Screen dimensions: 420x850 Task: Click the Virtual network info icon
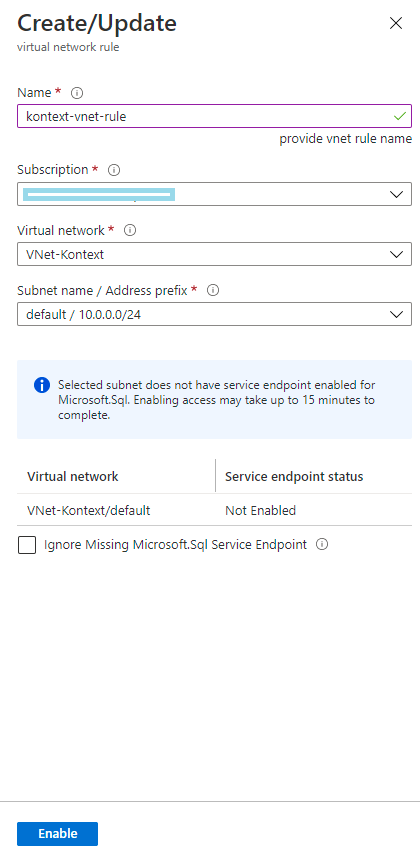[x=130, y=230]
